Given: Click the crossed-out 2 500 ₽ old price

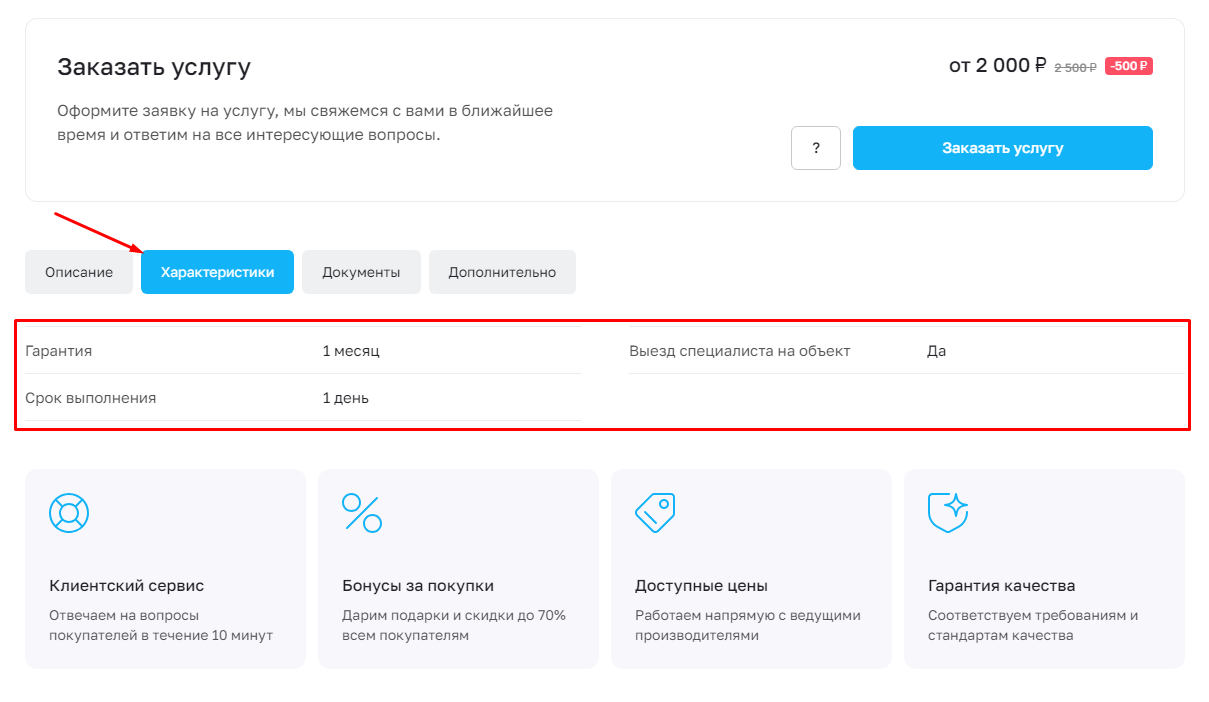Looking at the screenshot, I should (1075, 67).
